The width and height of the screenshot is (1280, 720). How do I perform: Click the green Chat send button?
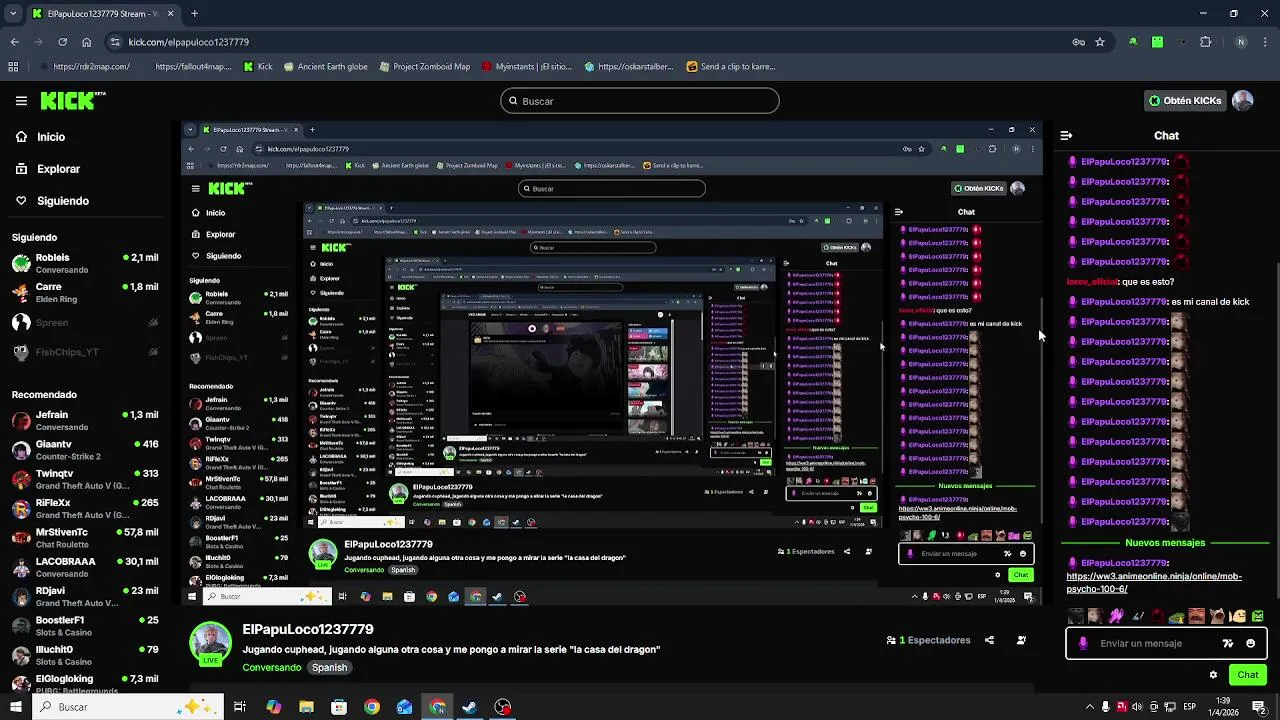click(1247, 675)
